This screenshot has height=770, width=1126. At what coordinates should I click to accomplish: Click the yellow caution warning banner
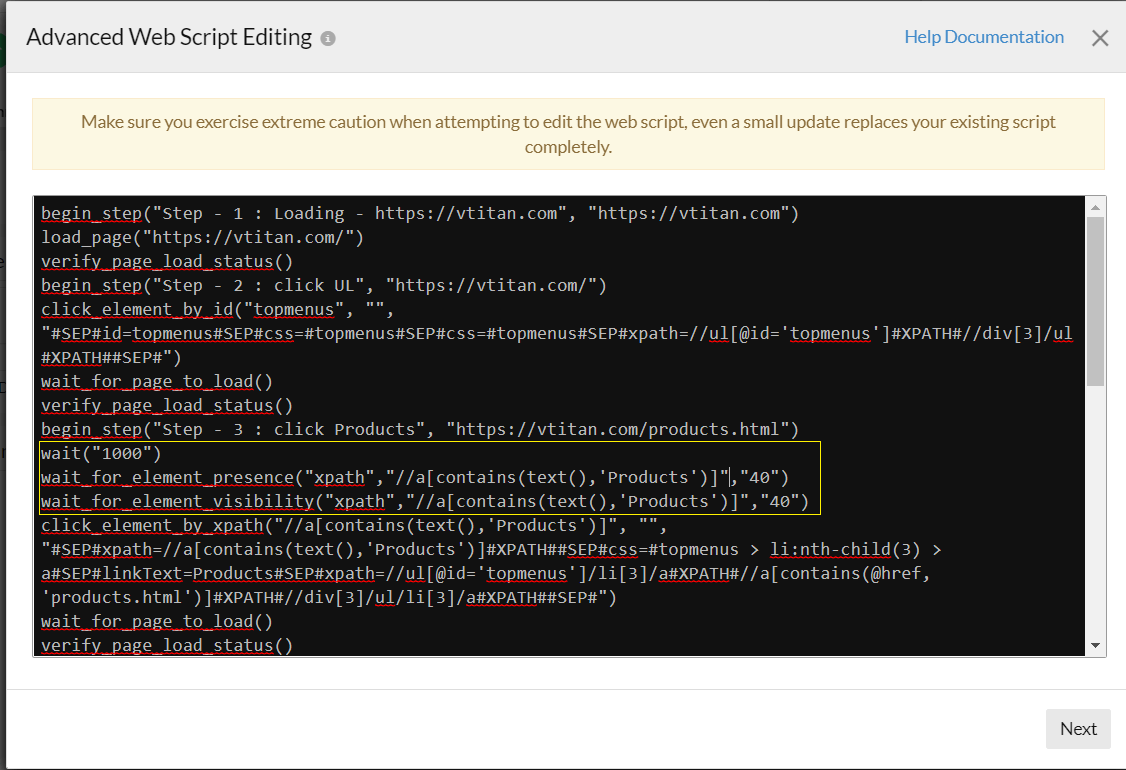pyautogui.click(x=568, y=134)
